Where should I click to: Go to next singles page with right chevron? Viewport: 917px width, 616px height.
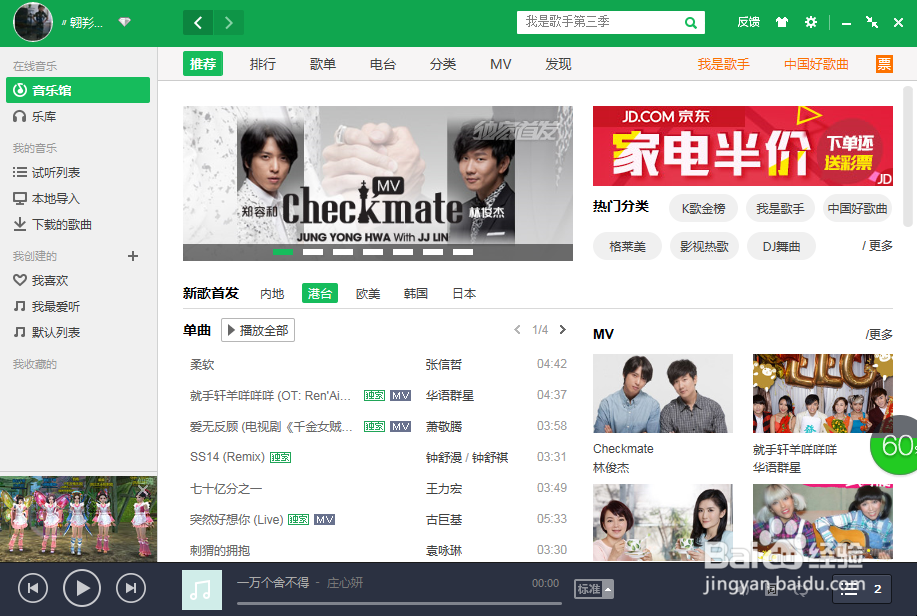click(x=562, y=329)
